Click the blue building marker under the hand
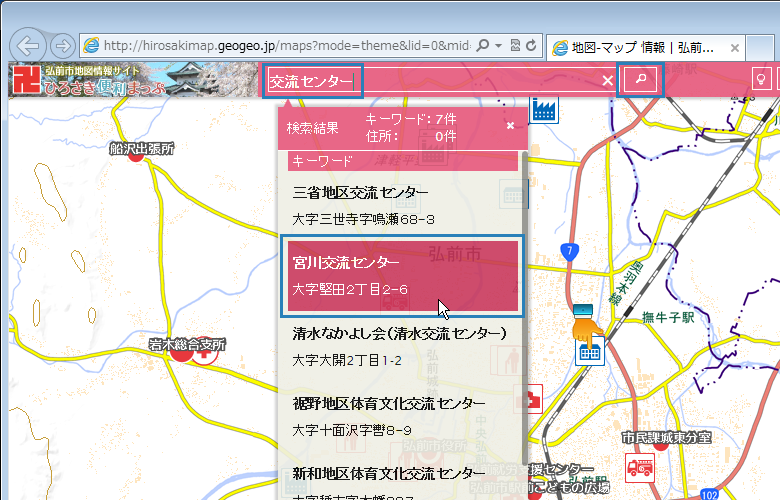The height and width of the screenshot is (500, 781). click(590, 351)
